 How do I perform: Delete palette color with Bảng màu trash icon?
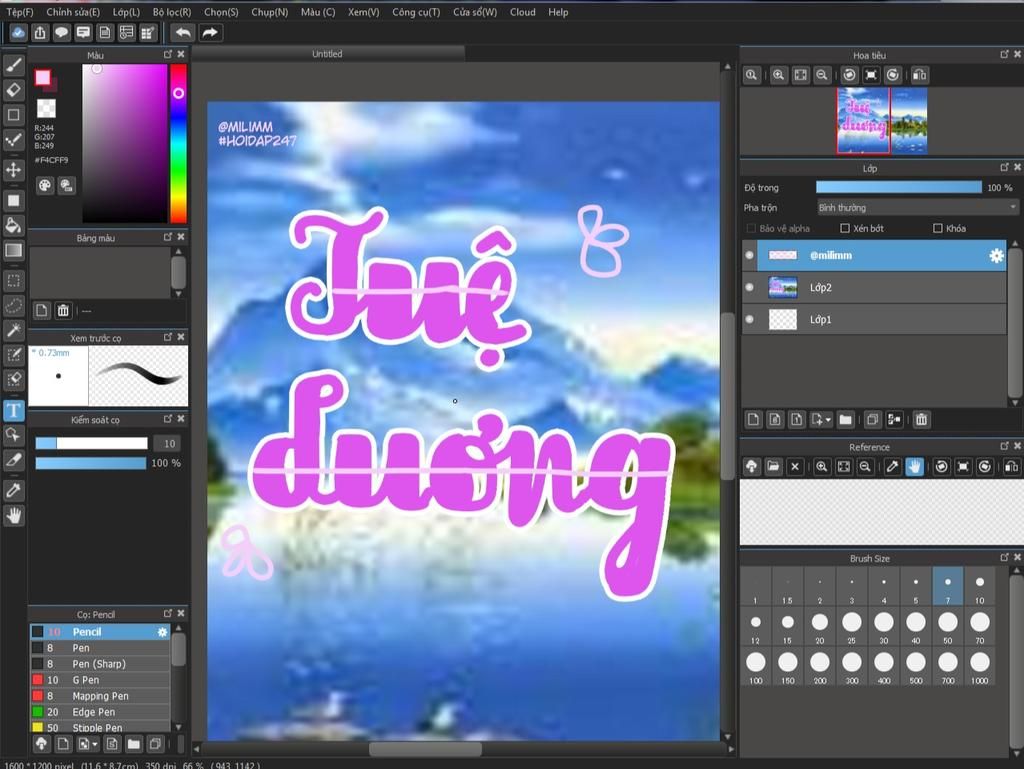[x=63, y=311]
